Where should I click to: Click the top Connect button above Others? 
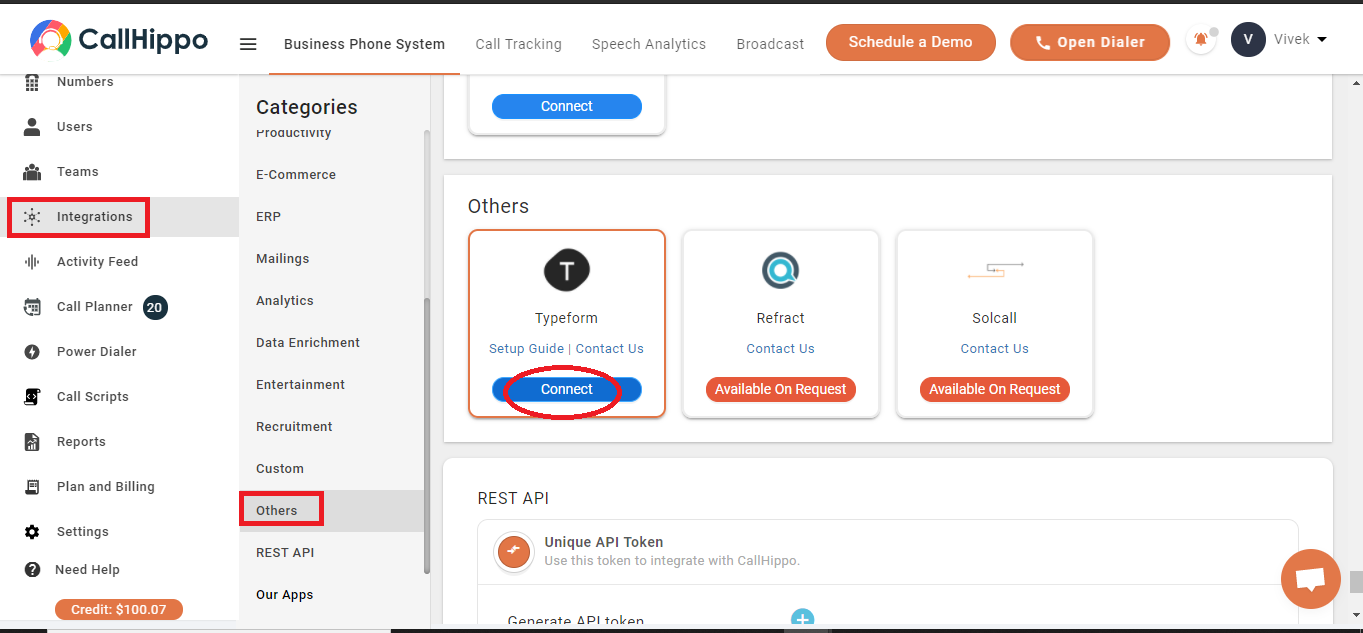click(x=567, y=106)
